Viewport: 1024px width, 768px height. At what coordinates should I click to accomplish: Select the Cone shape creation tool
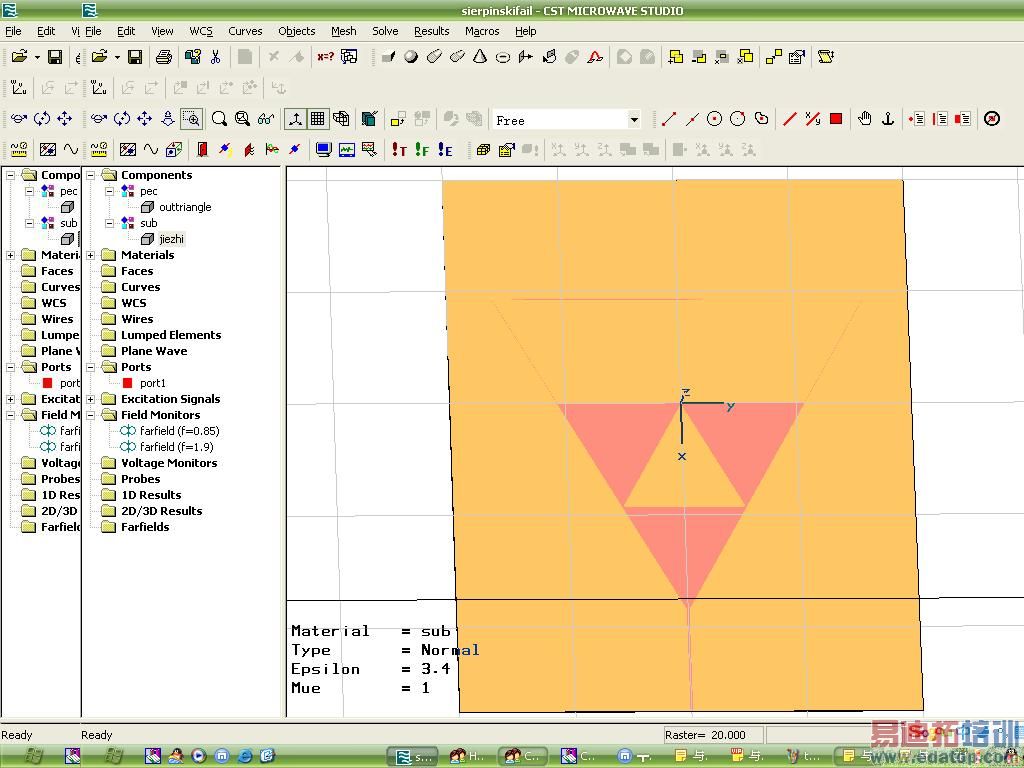480,57
